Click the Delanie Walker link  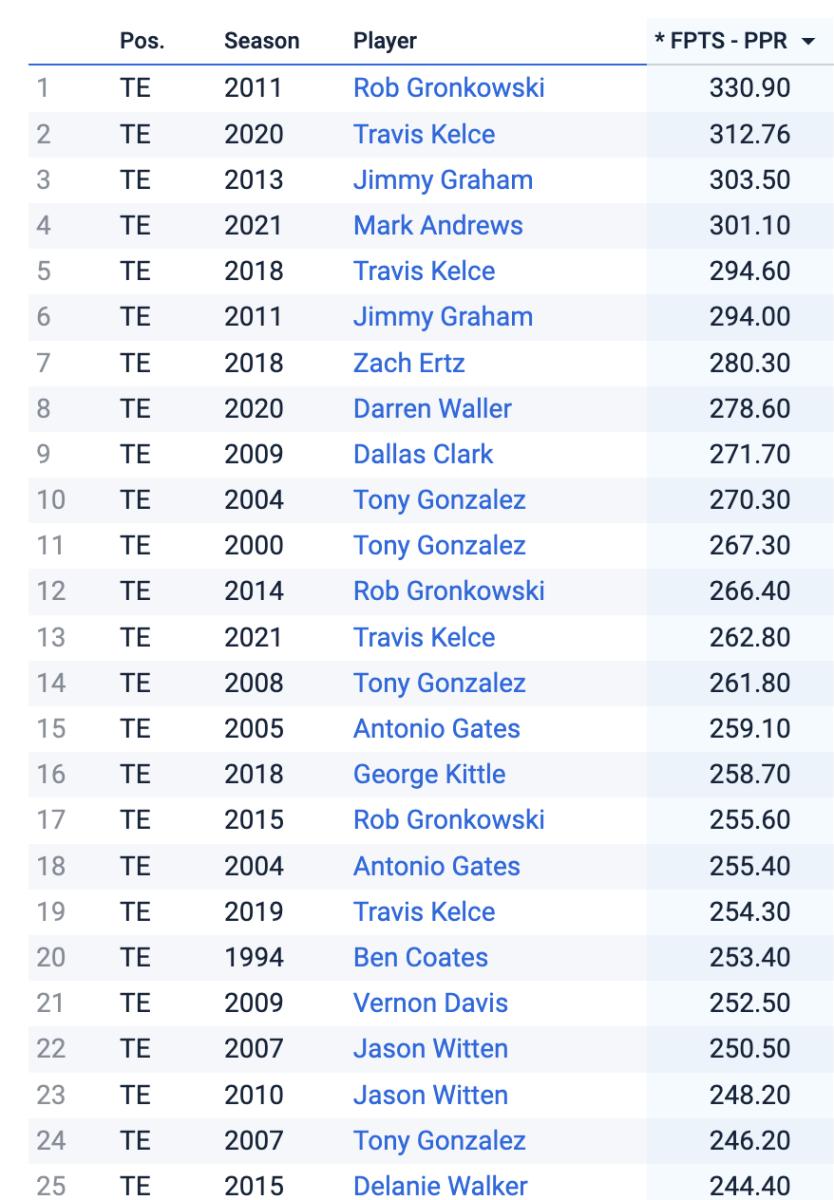tap(440, 1186)
